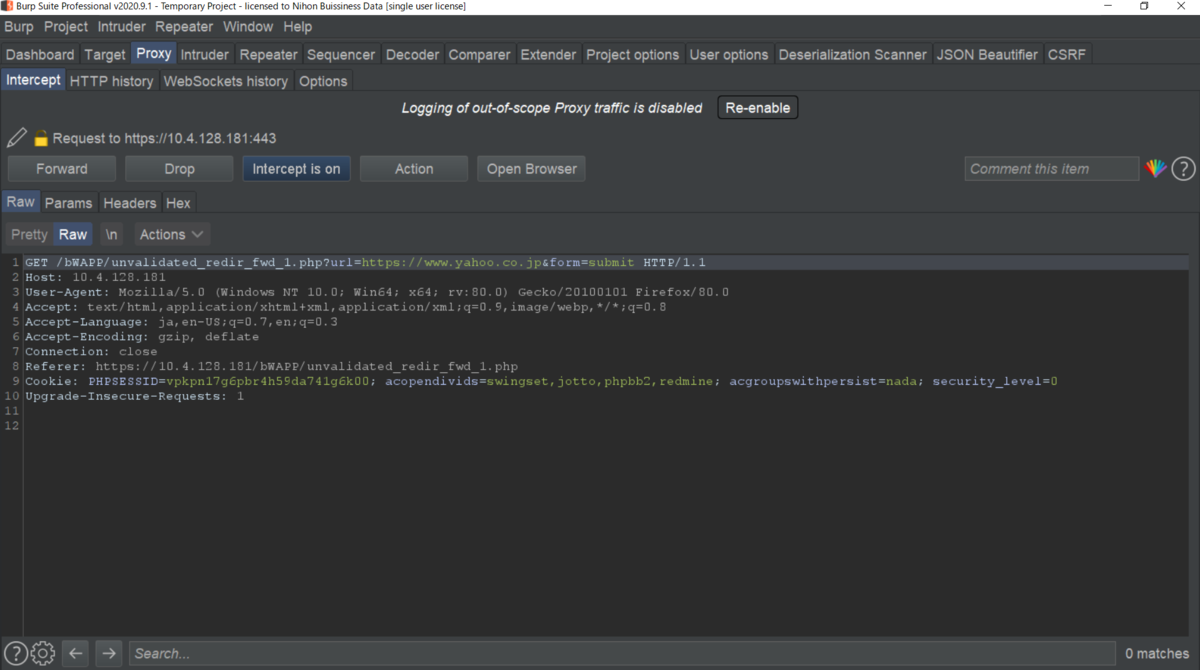Focus the Search input box
This screenshot has height=670, width=1200.
[622, 654]
